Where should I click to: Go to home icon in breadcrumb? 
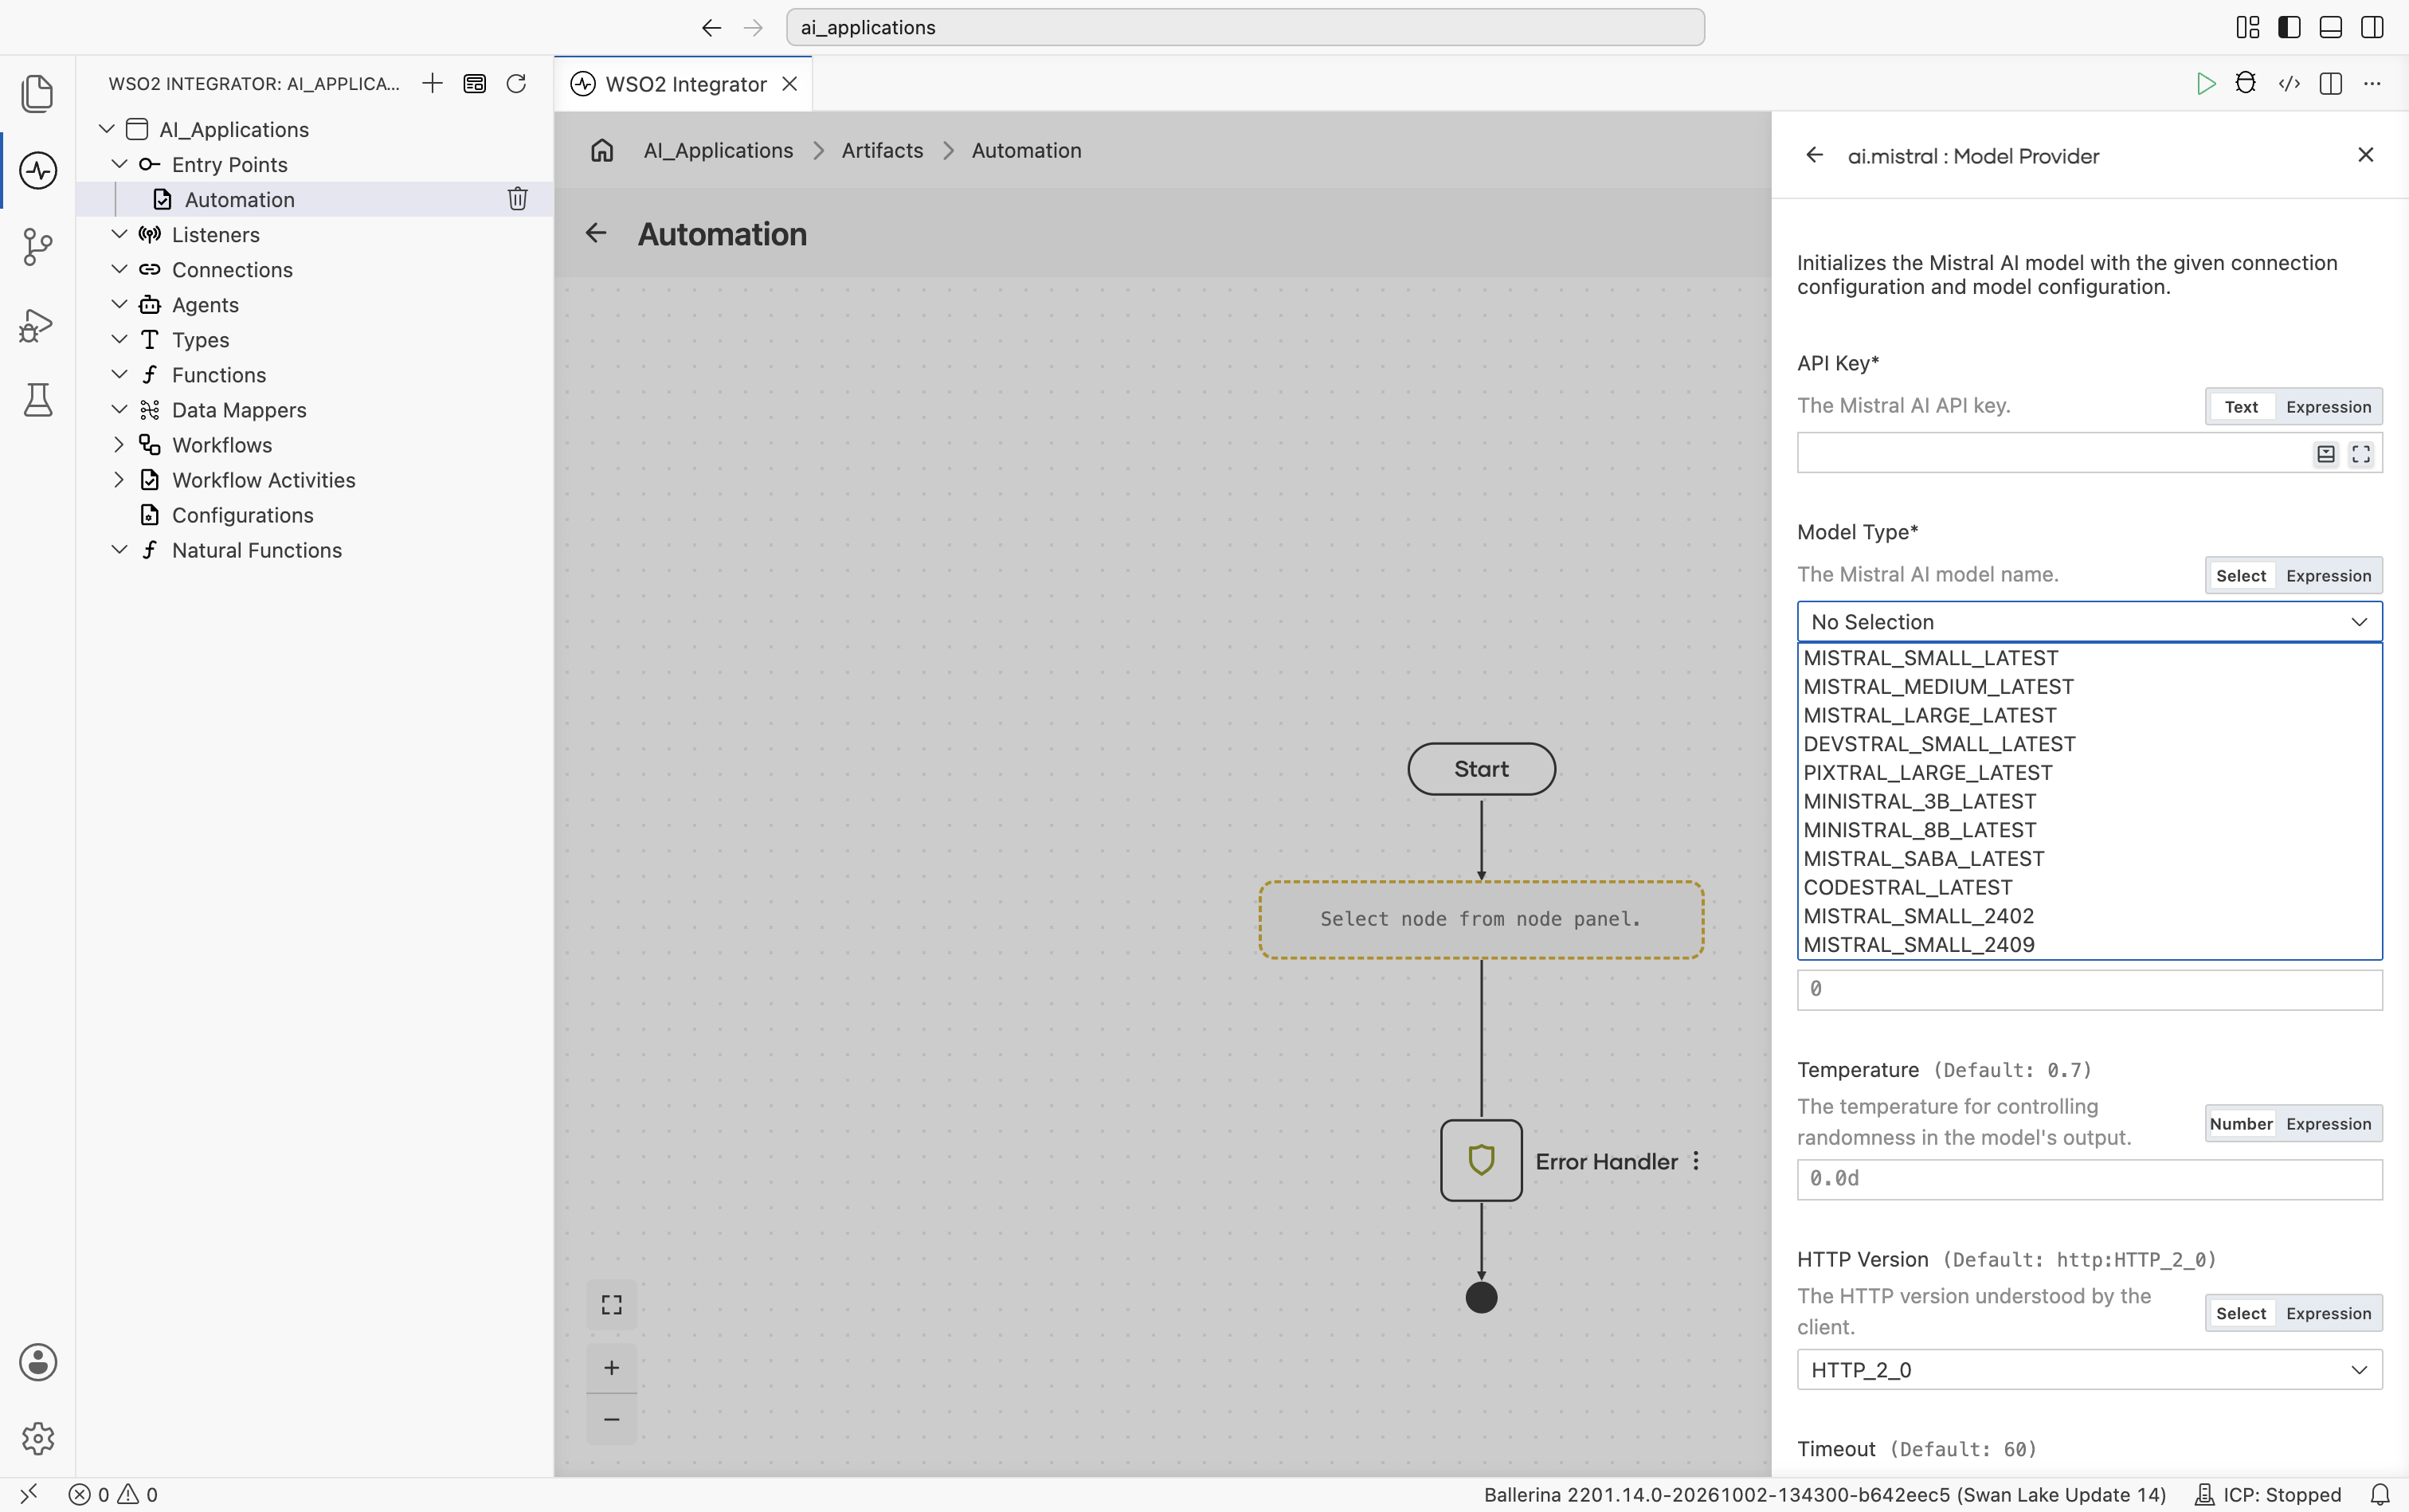pos(602,150)
